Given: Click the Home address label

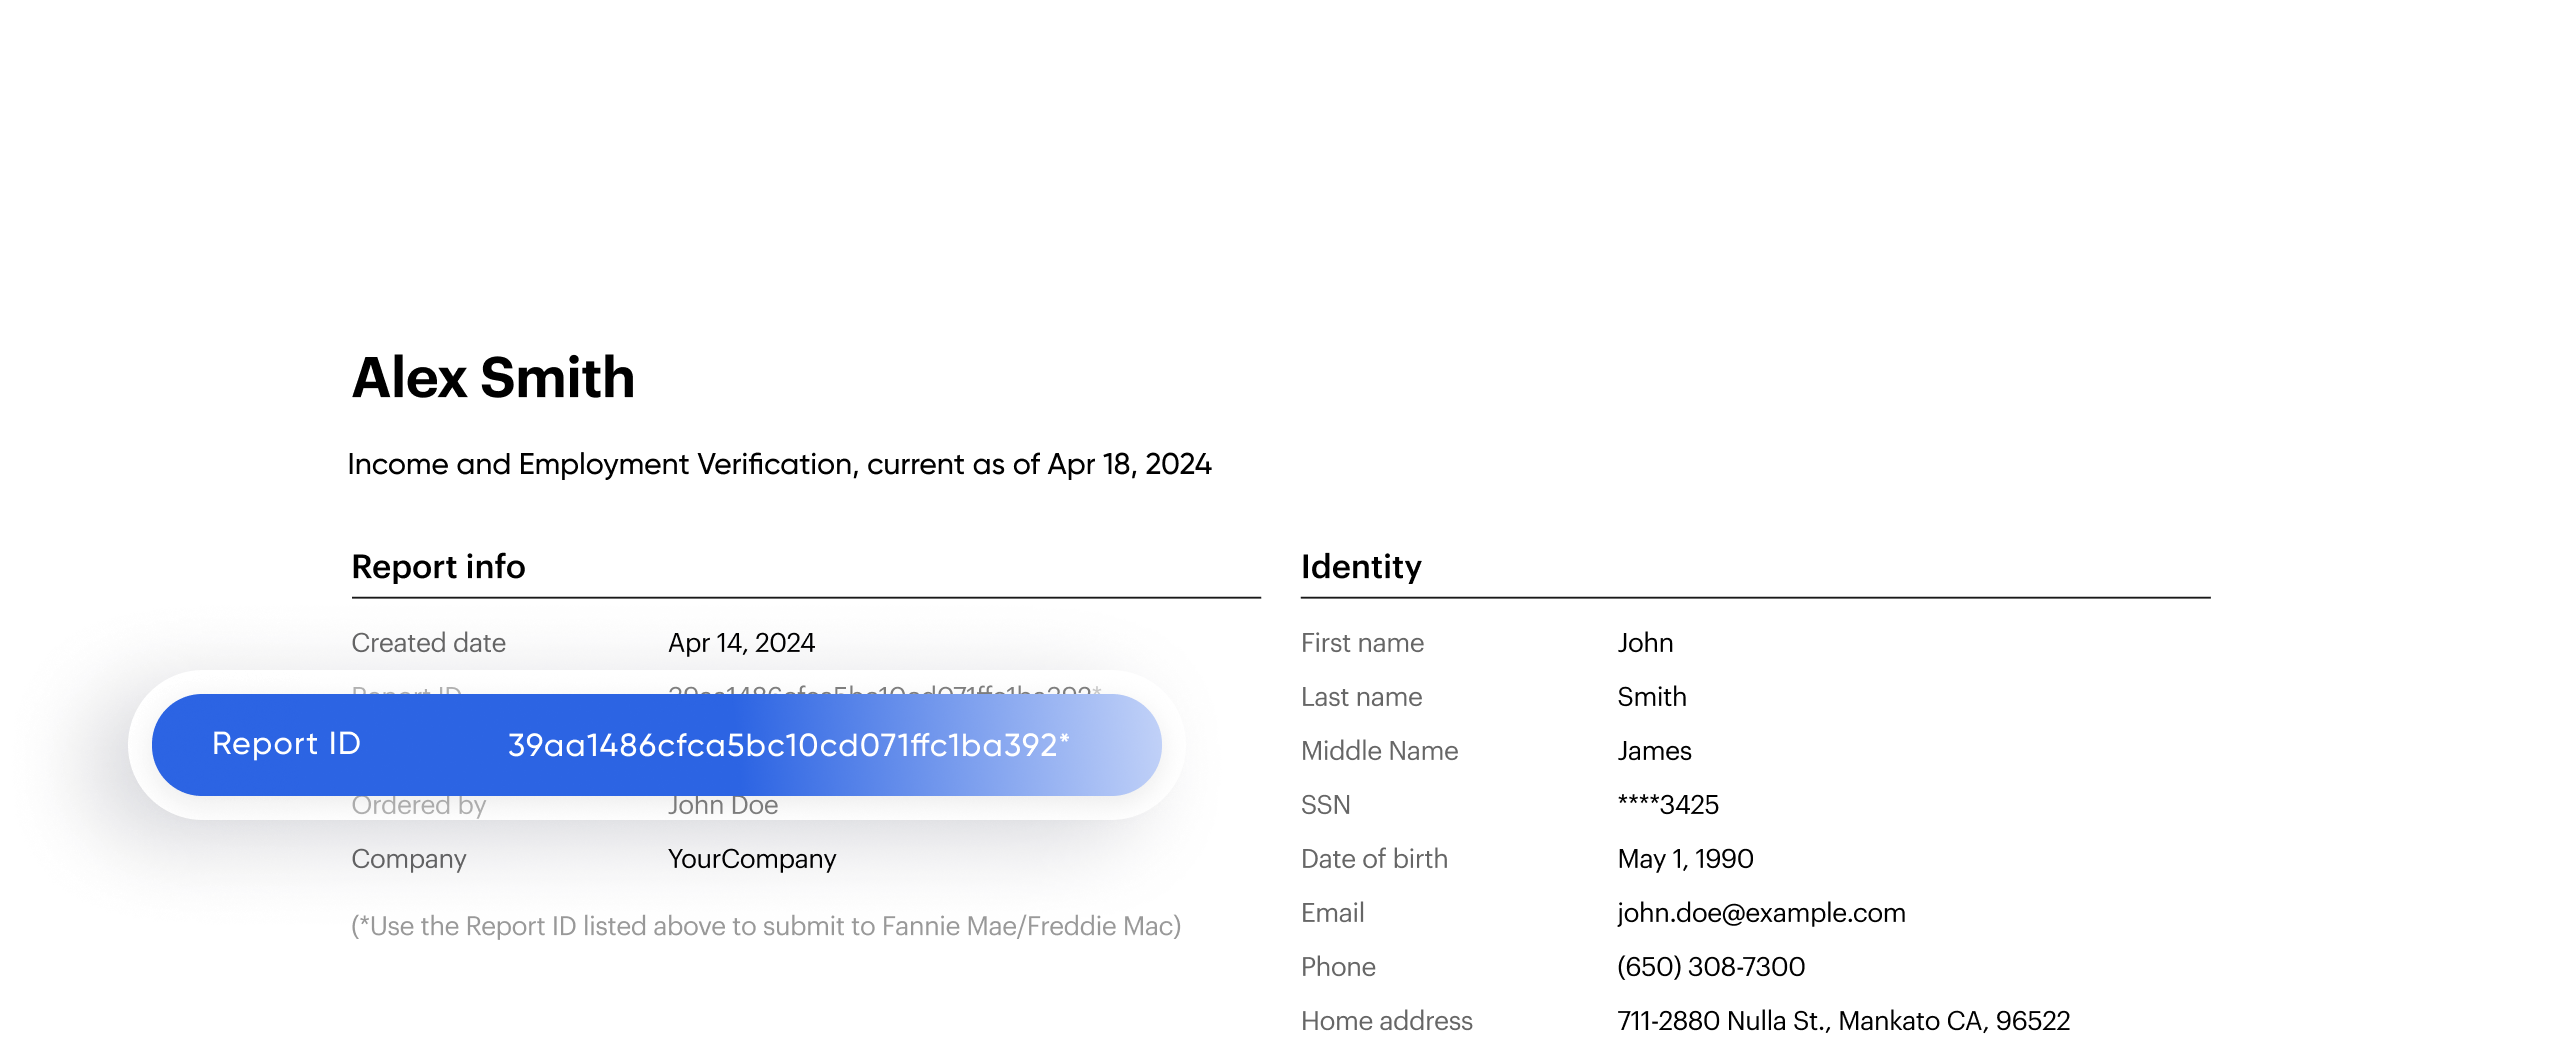Looking at the screenshot, I should tap(1386, 1021).
